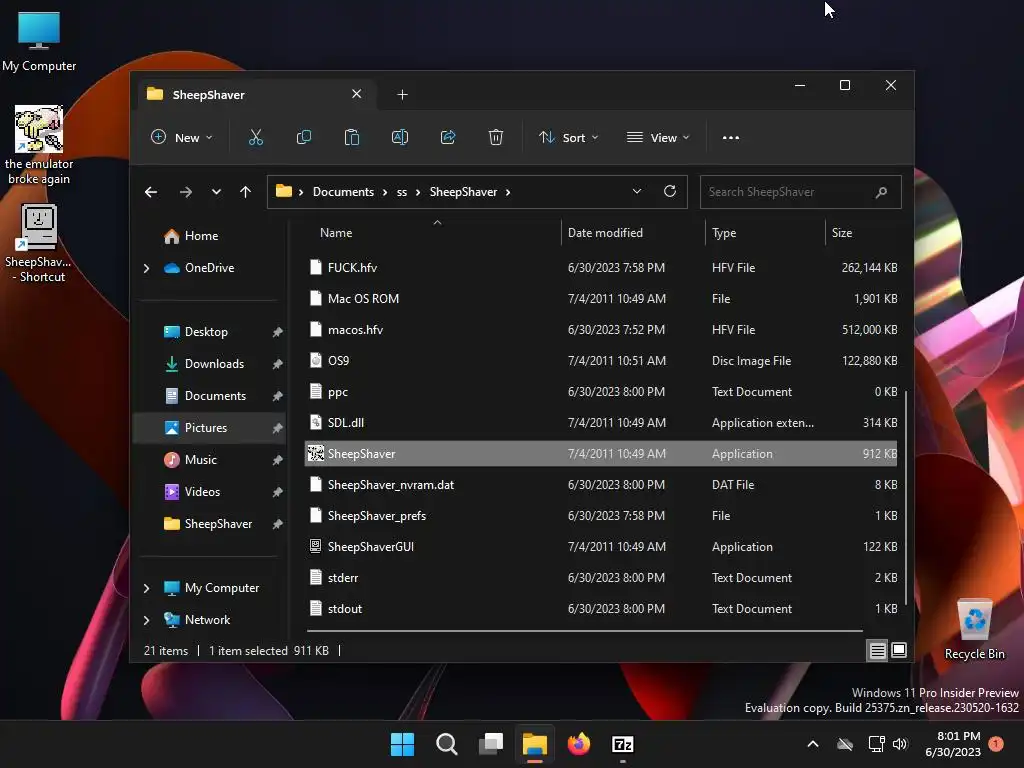Select the SDL.dll file
1024x768 pixels.
601,423
